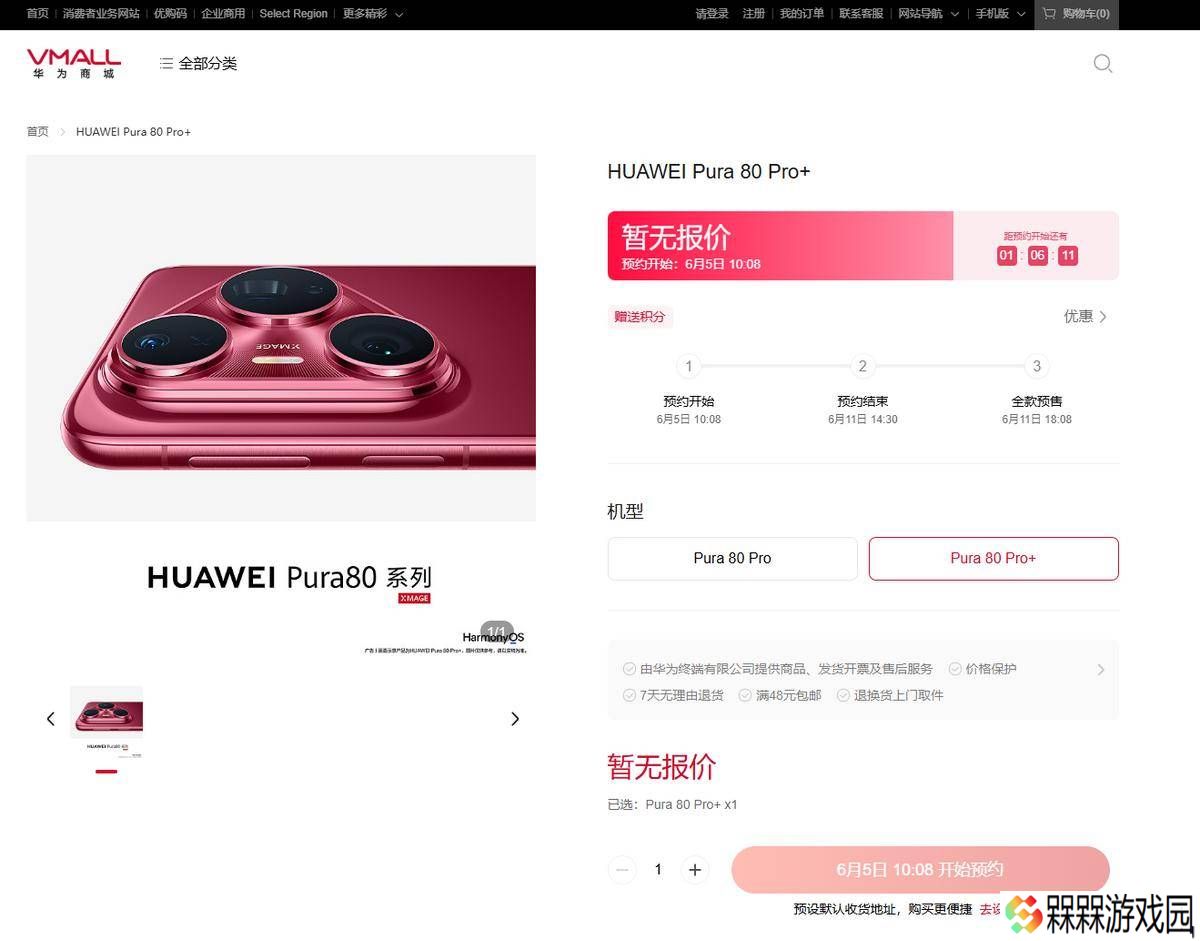Decrease quantity with minus button

[x=622, y=870]
